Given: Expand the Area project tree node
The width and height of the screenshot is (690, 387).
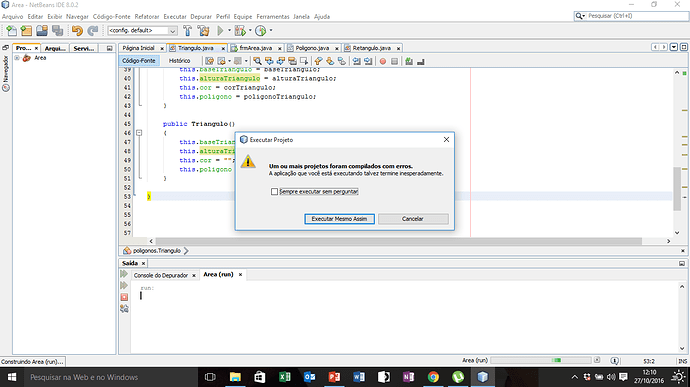Looking at the screenshot, I should coord(17,58).
